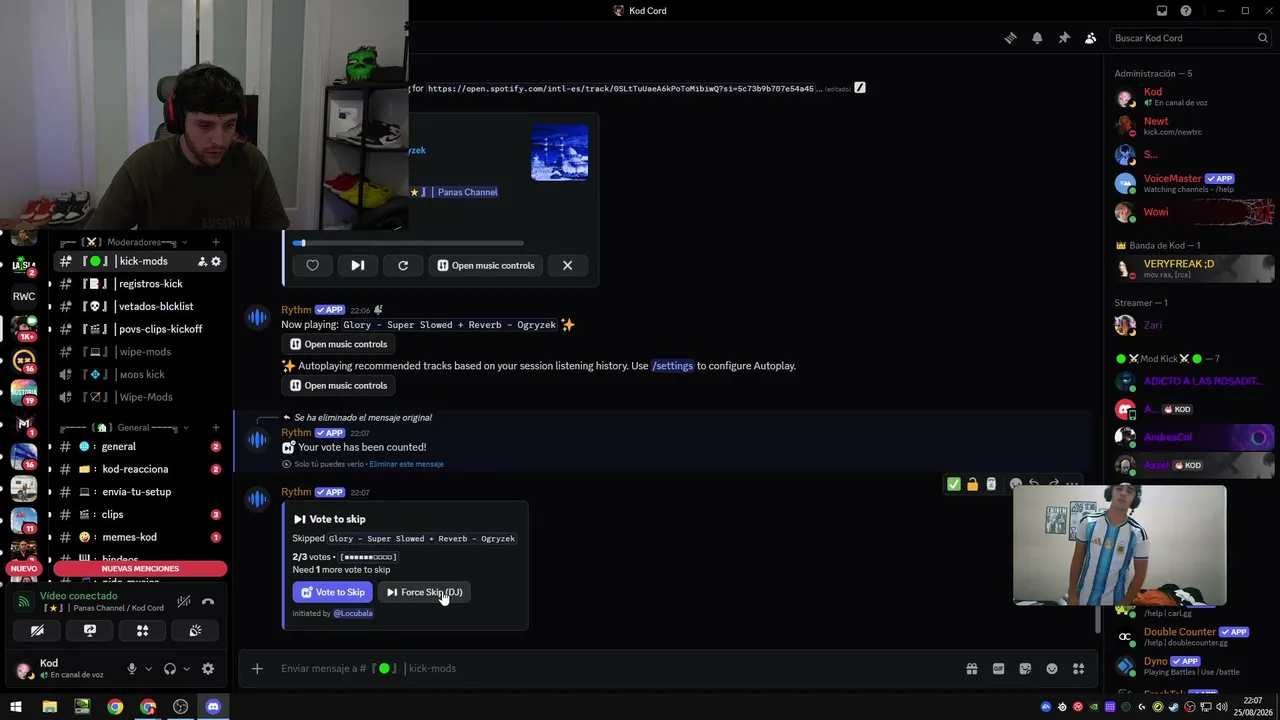Select the kick-mods channel
Image resolution: width=1280 pixels, height=720 pixels.
(x=140, y=261)
